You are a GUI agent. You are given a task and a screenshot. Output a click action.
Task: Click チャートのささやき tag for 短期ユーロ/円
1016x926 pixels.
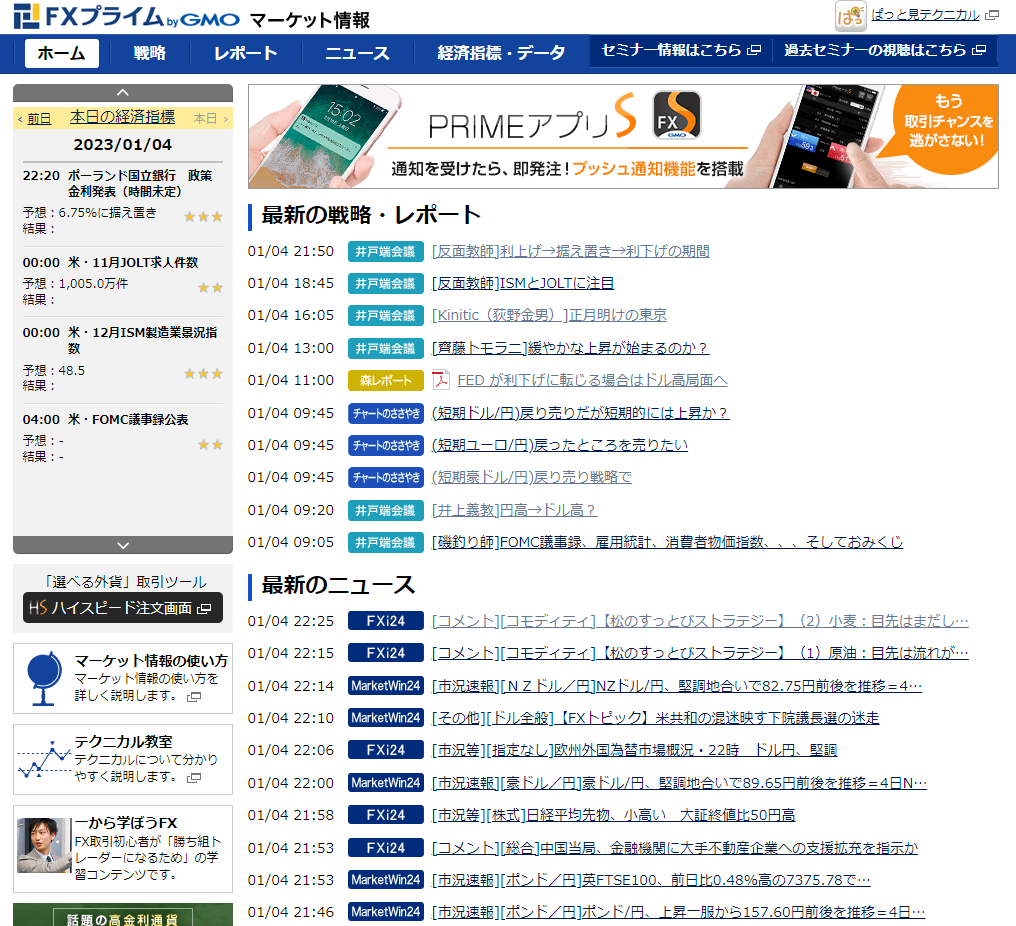click(x=386, y=445)
